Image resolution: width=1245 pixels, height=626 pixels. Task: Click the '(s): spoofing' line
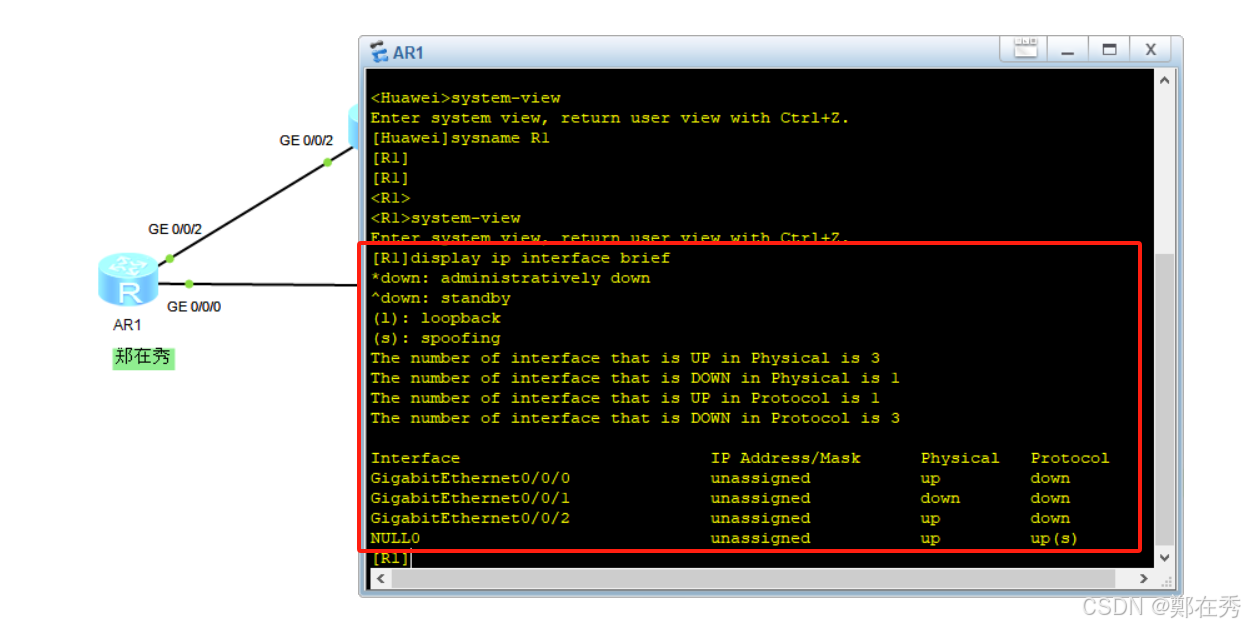435,338
